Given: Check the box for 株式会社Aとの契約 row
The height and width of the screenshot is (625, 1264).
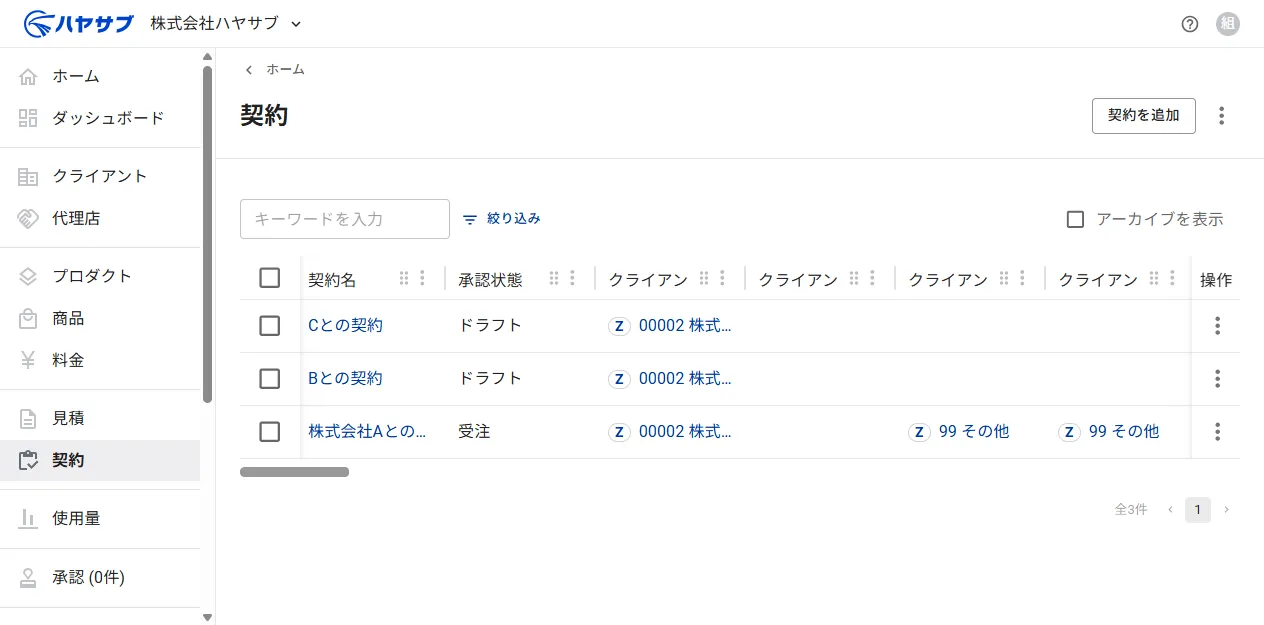Looking at the screenshot, I should point(269,432).
